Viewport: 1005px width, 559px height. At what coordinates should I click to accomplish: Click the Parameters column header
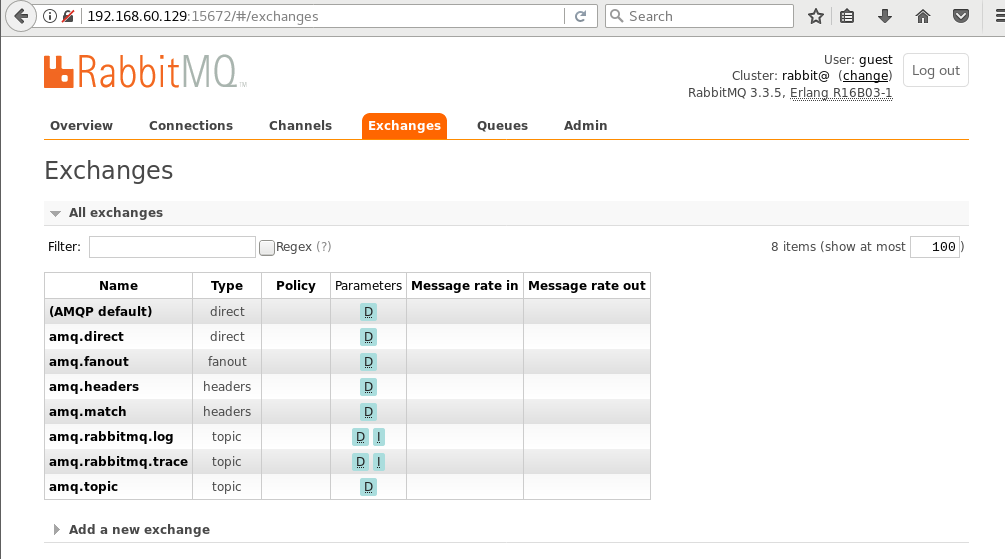coord(369,286)
